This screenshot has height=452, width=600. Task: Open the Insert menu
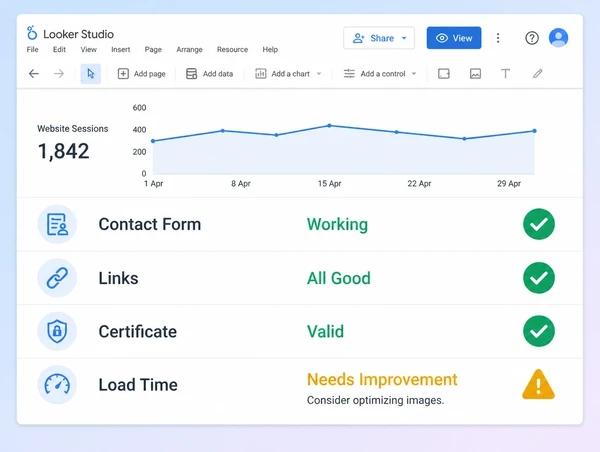(x=121, y=49)
